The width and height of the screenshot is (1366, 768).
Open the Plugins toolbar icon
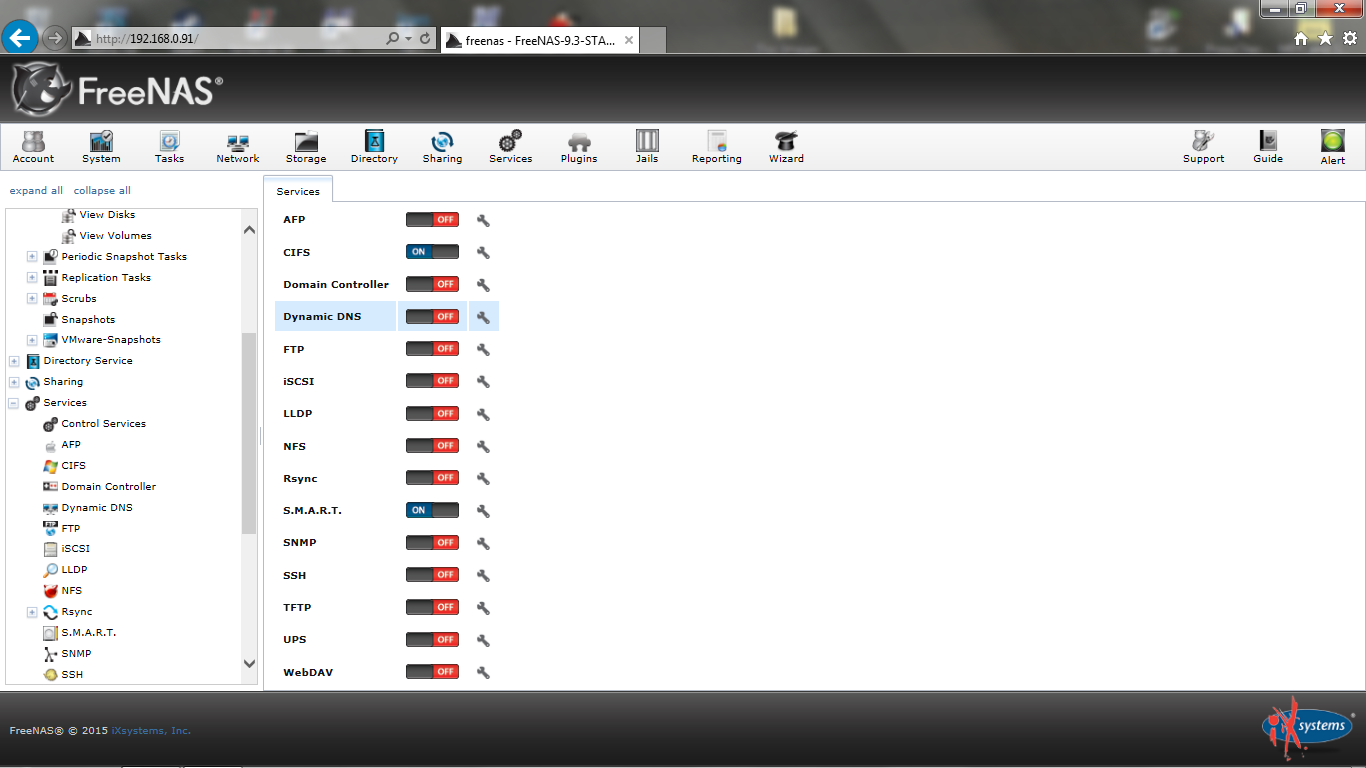click(579, 146)
